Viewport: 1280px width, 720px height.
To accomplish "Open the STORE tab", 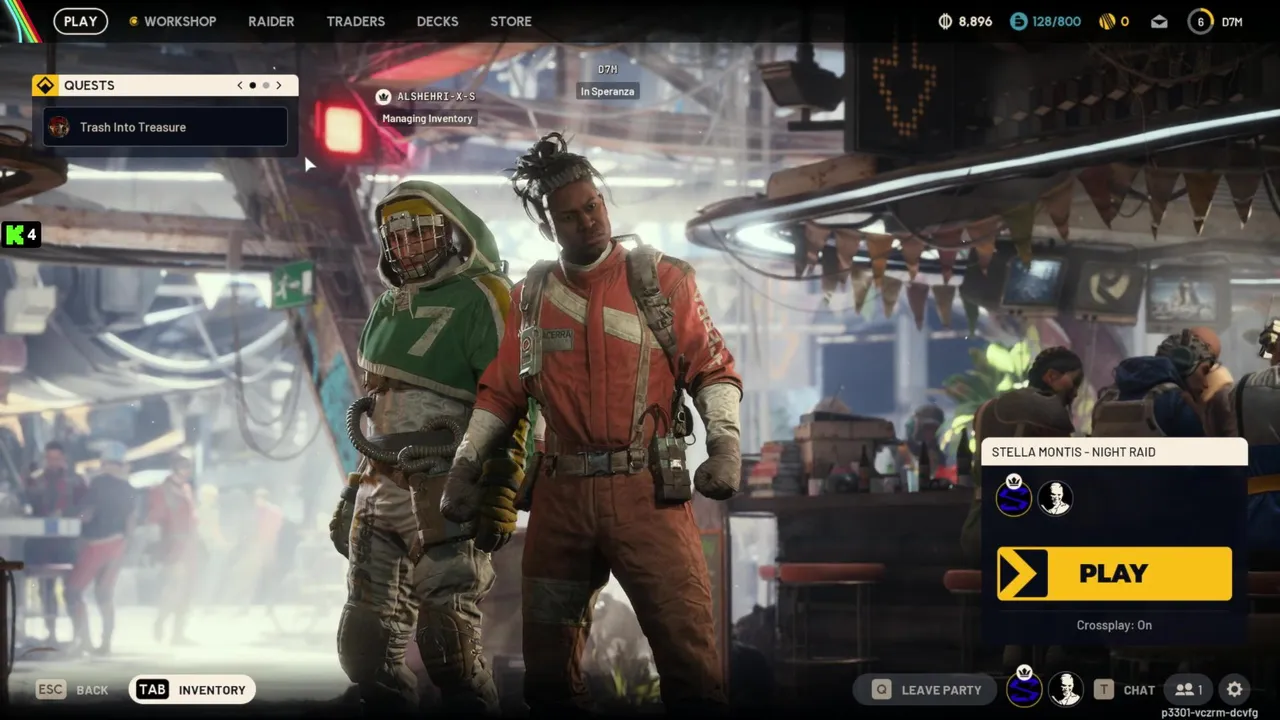I will 511,21.
